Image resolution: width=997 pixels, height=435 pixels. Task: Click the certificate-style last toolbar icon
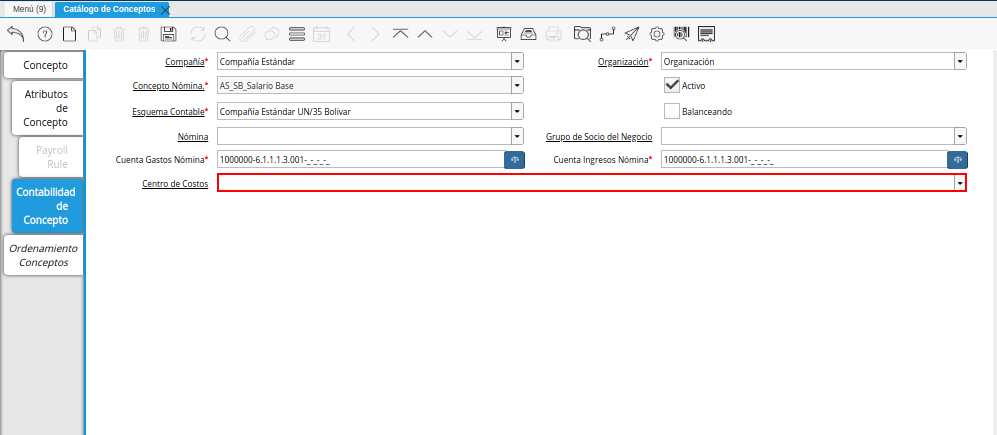[x=706, y=34]
